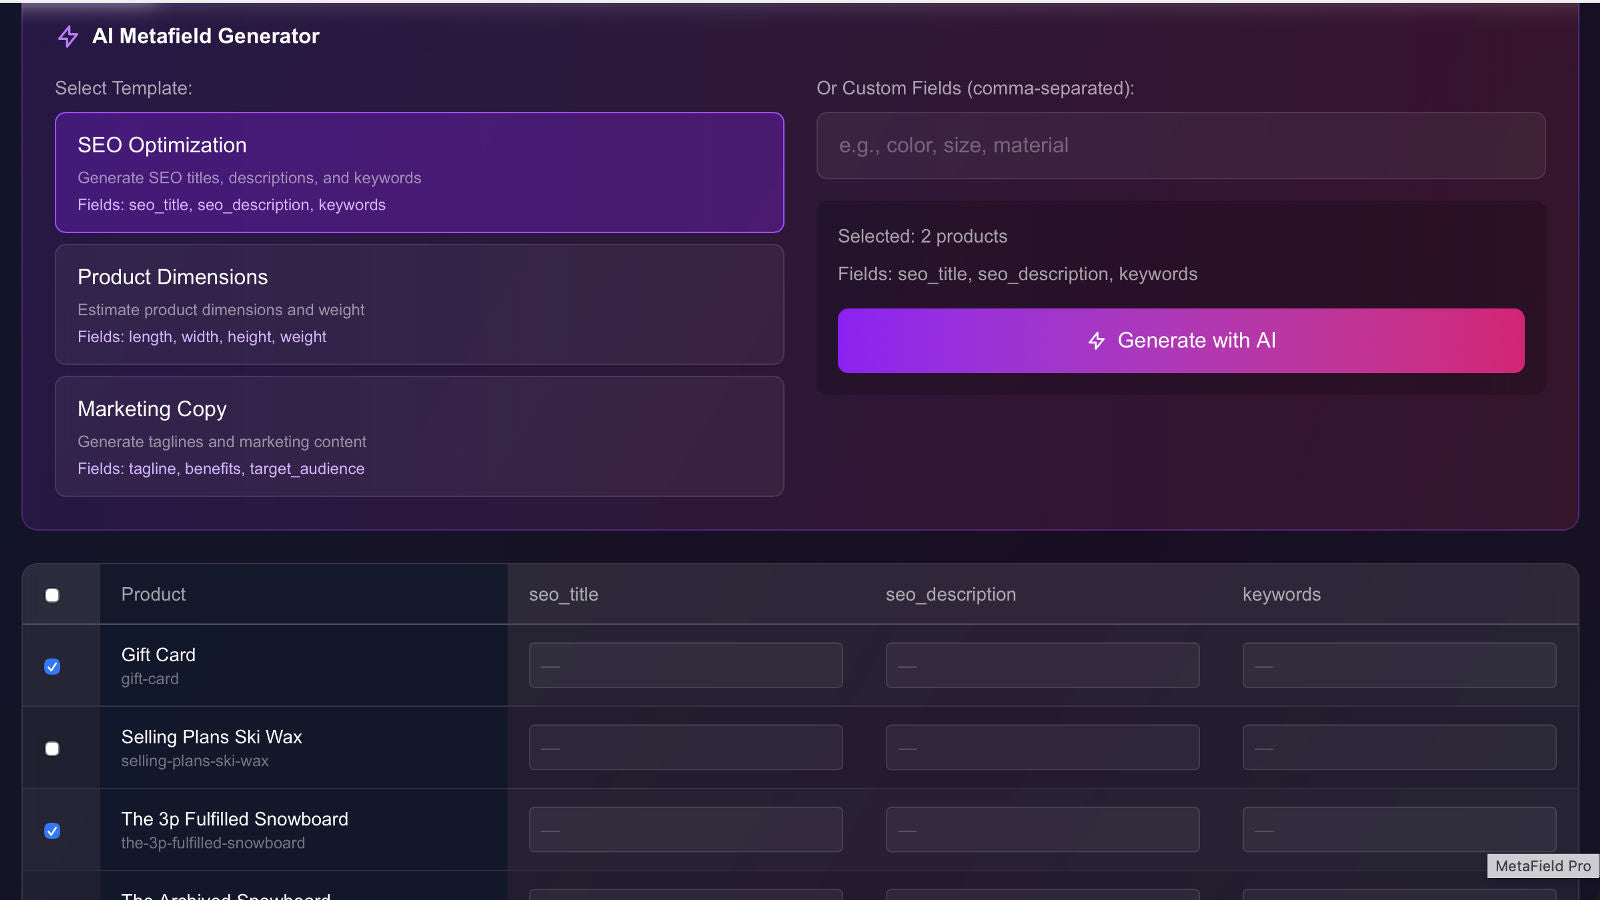
Task: Click the lightning icon inside Generate with AI
Action: coord(1096,340)
